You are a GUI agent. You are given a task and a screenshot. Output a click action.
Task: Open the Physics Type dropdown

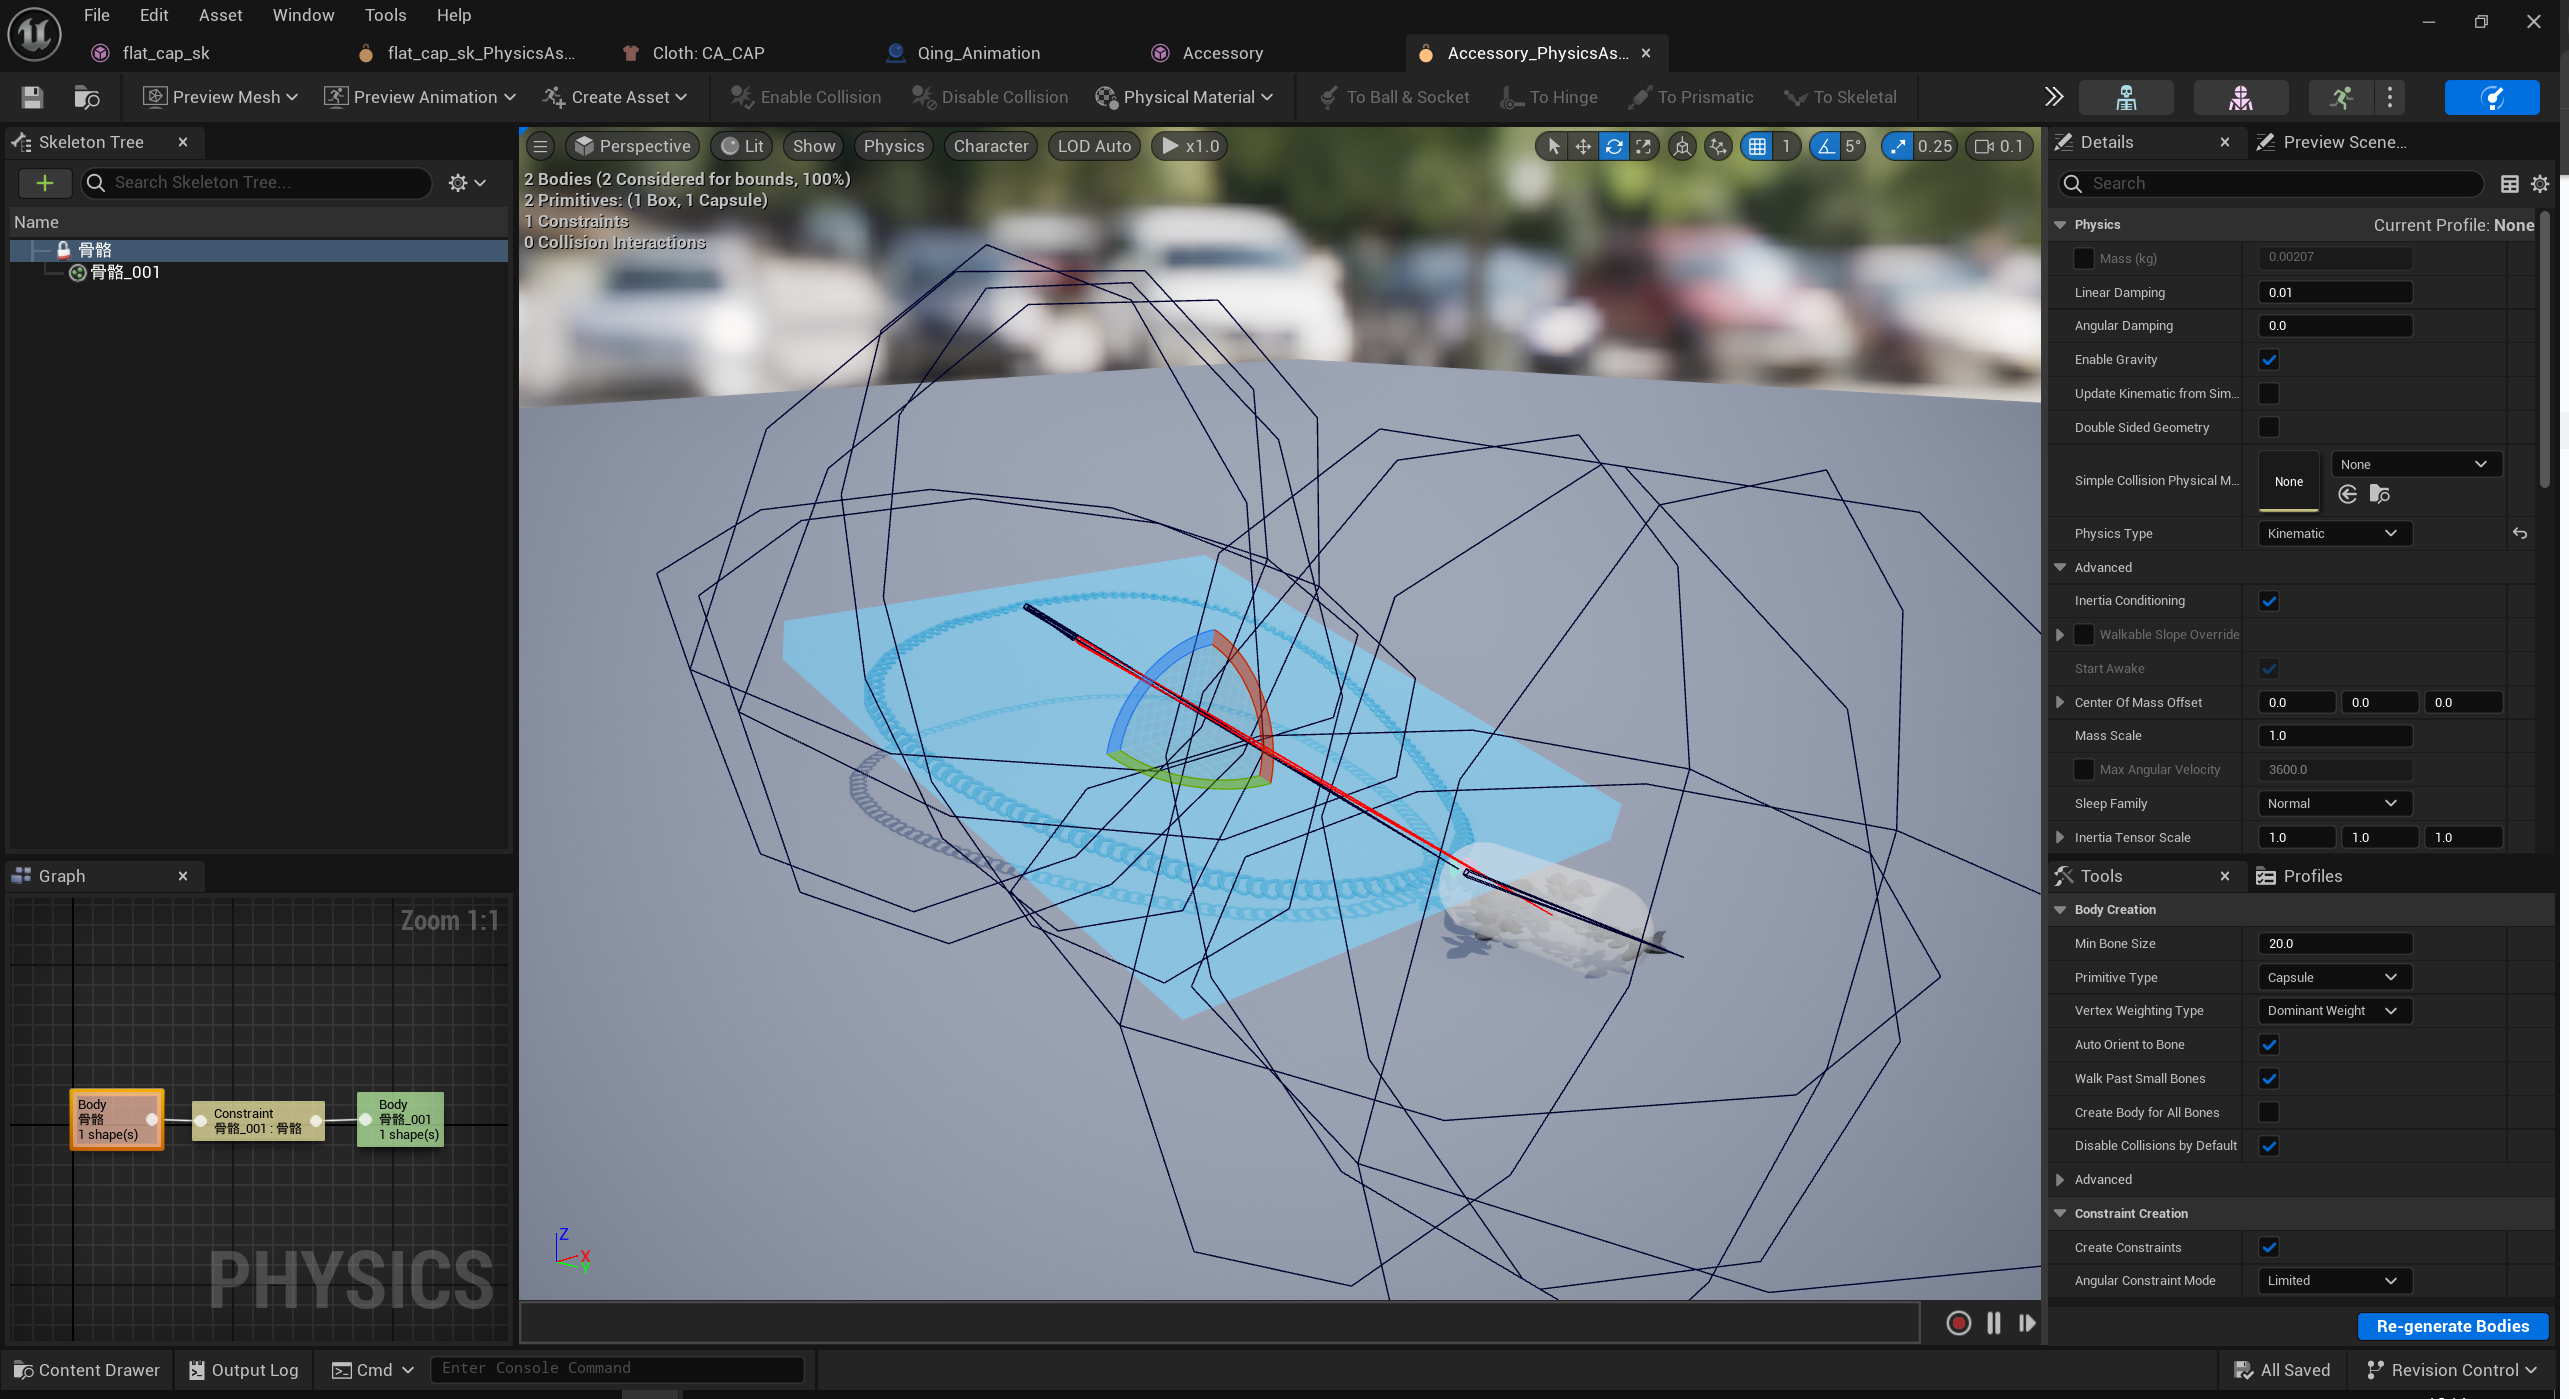pos(2334,534)
